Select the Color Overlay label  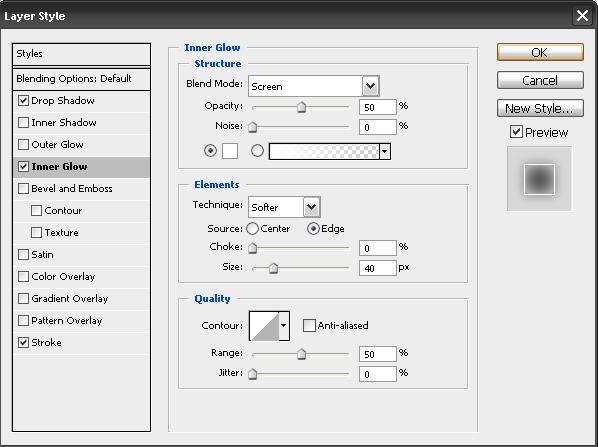click(x=63, y=277)
